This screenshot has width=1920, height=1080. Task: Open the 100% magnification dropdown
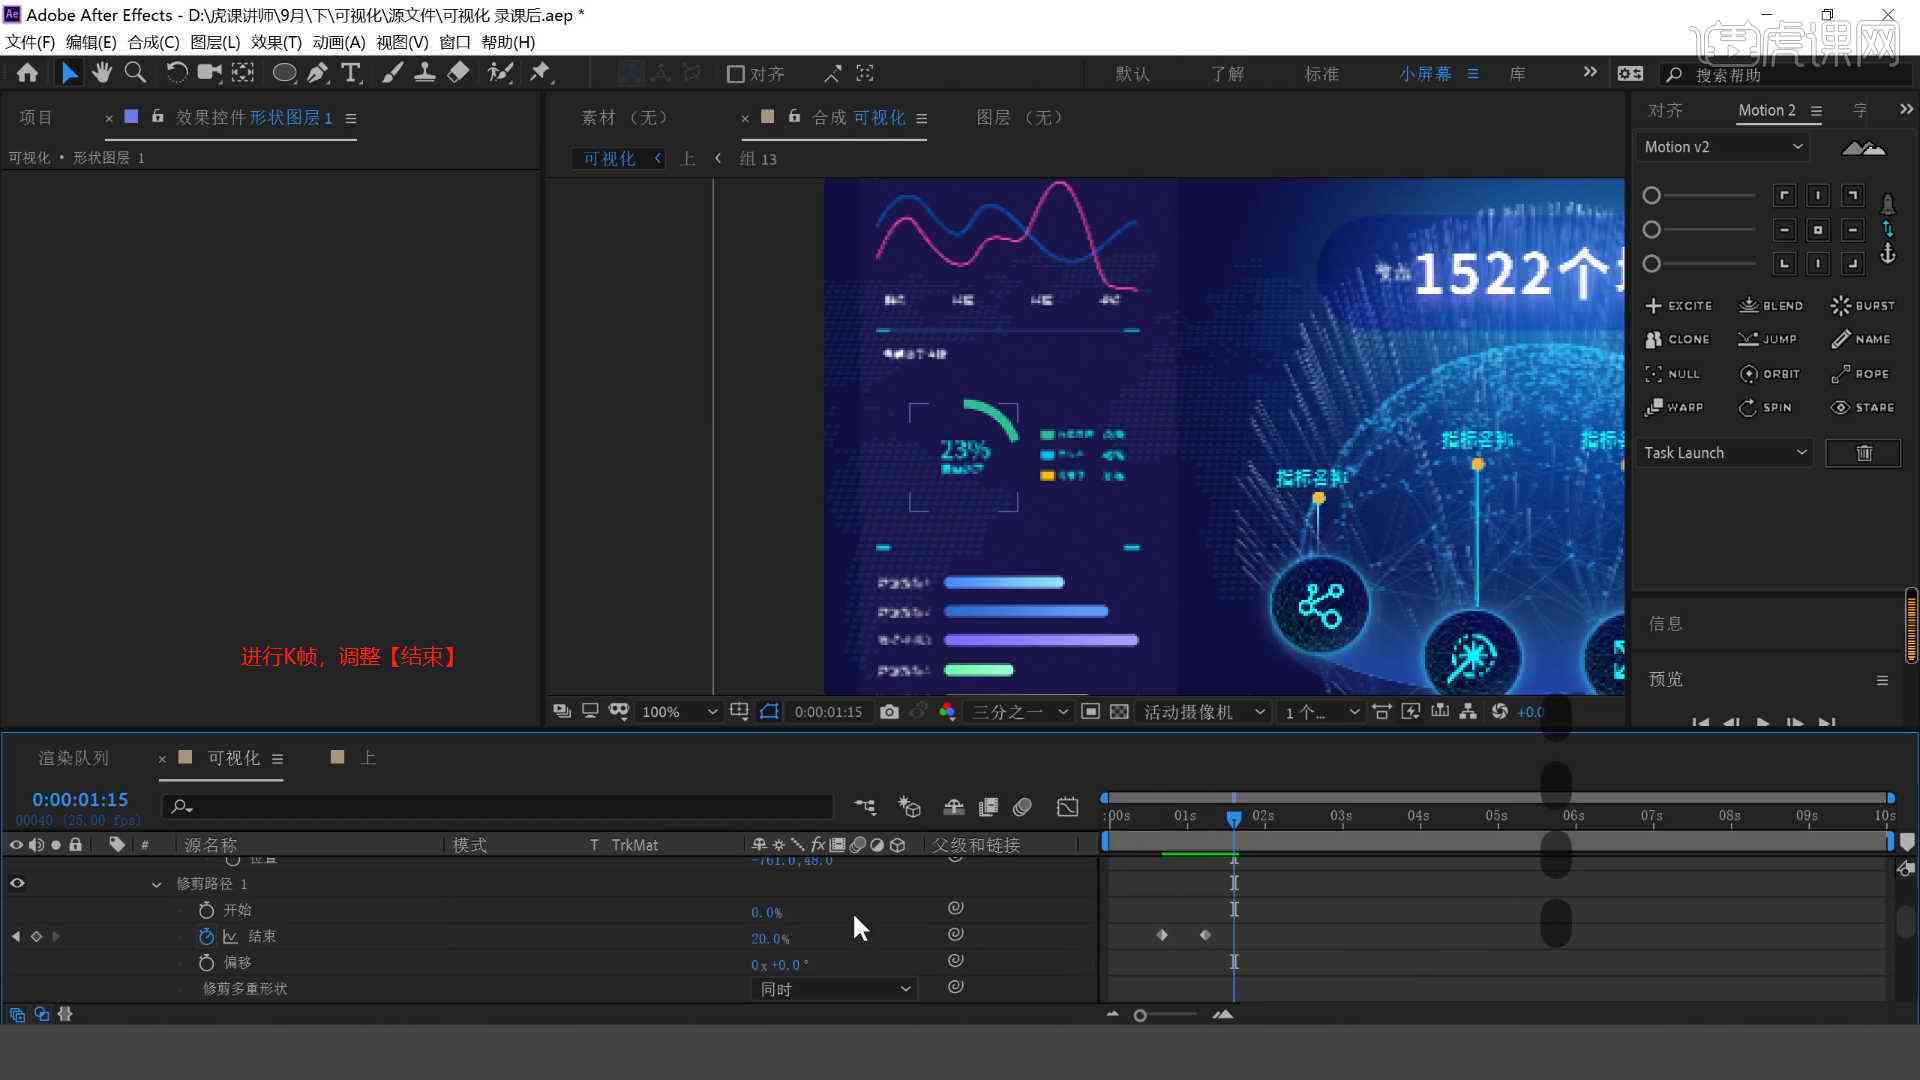[x=679, y=712]
